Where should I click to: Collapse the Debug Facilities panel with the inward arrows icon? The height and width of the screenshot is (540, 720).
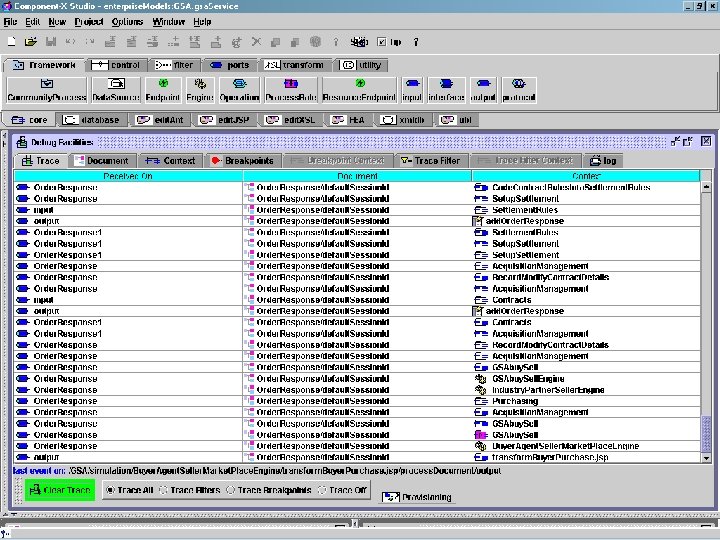tap(675, 141)
